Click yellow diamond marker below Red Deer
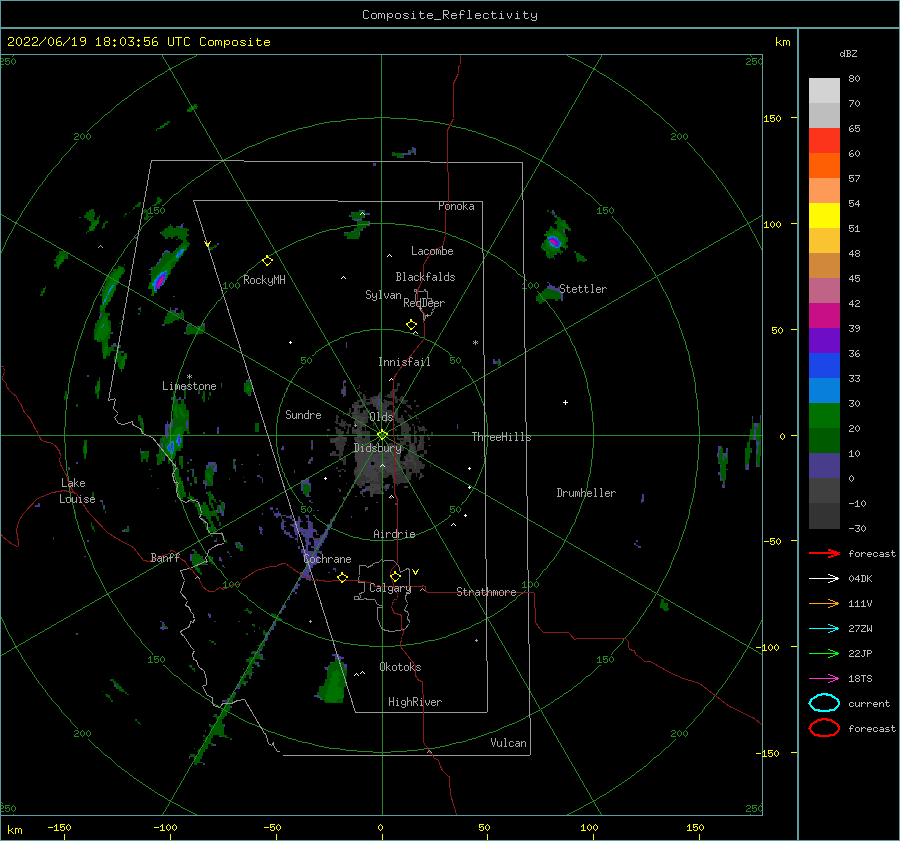This screenshot has width=900, height=841. coord(411,325)
